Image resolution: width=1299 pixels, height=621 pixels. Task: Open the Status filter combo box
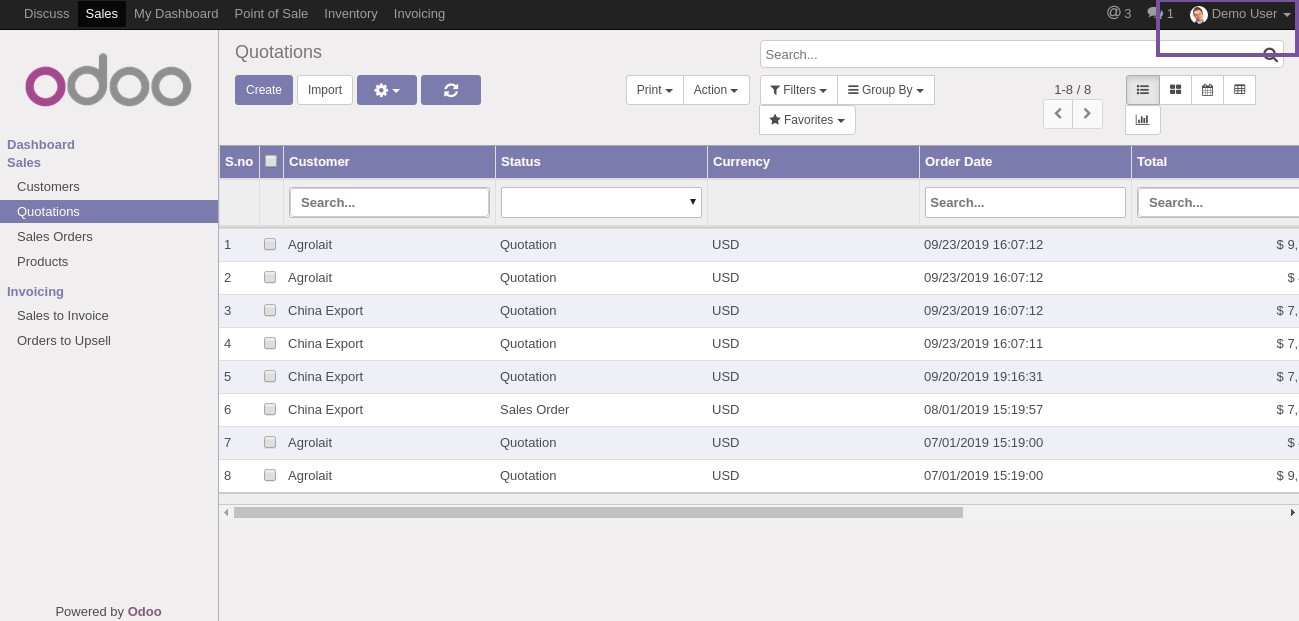point(601,202)
